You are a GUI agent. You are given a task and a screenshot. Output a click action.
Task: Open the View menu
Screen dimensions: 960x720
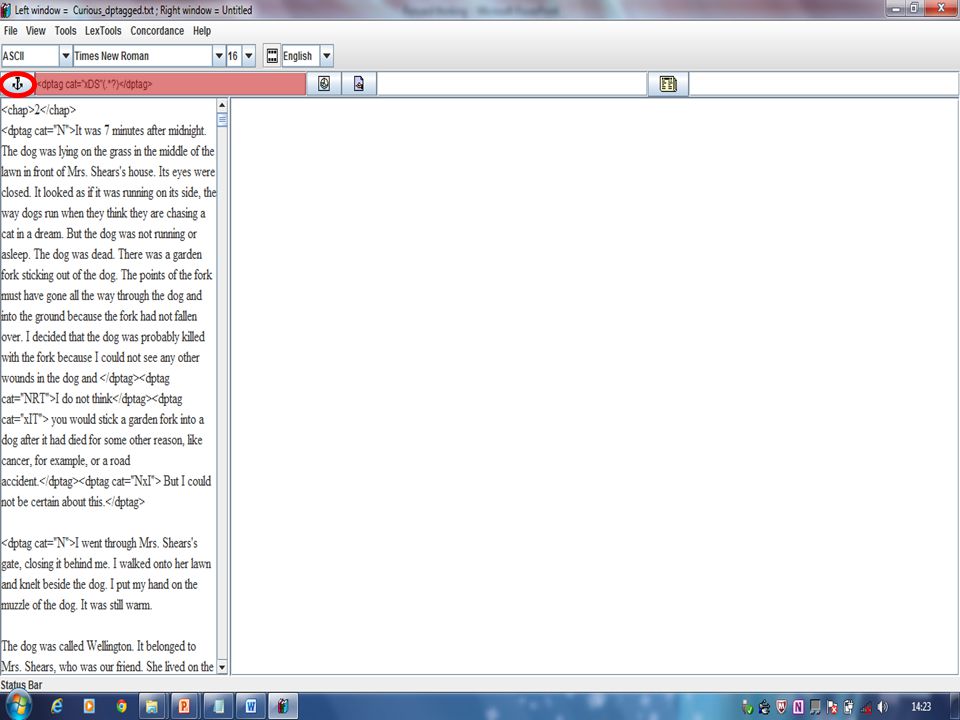pyautogui.click(x=36, y=31)
